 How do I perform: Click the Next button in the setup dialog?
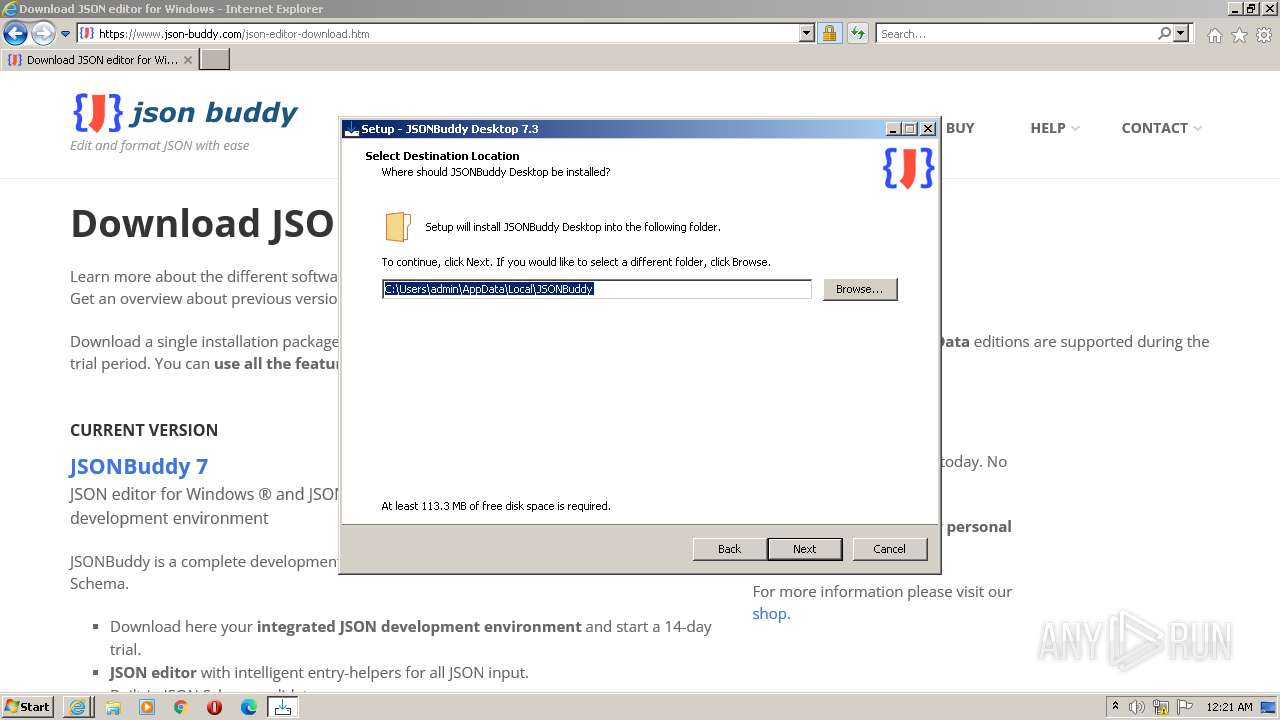804,549
